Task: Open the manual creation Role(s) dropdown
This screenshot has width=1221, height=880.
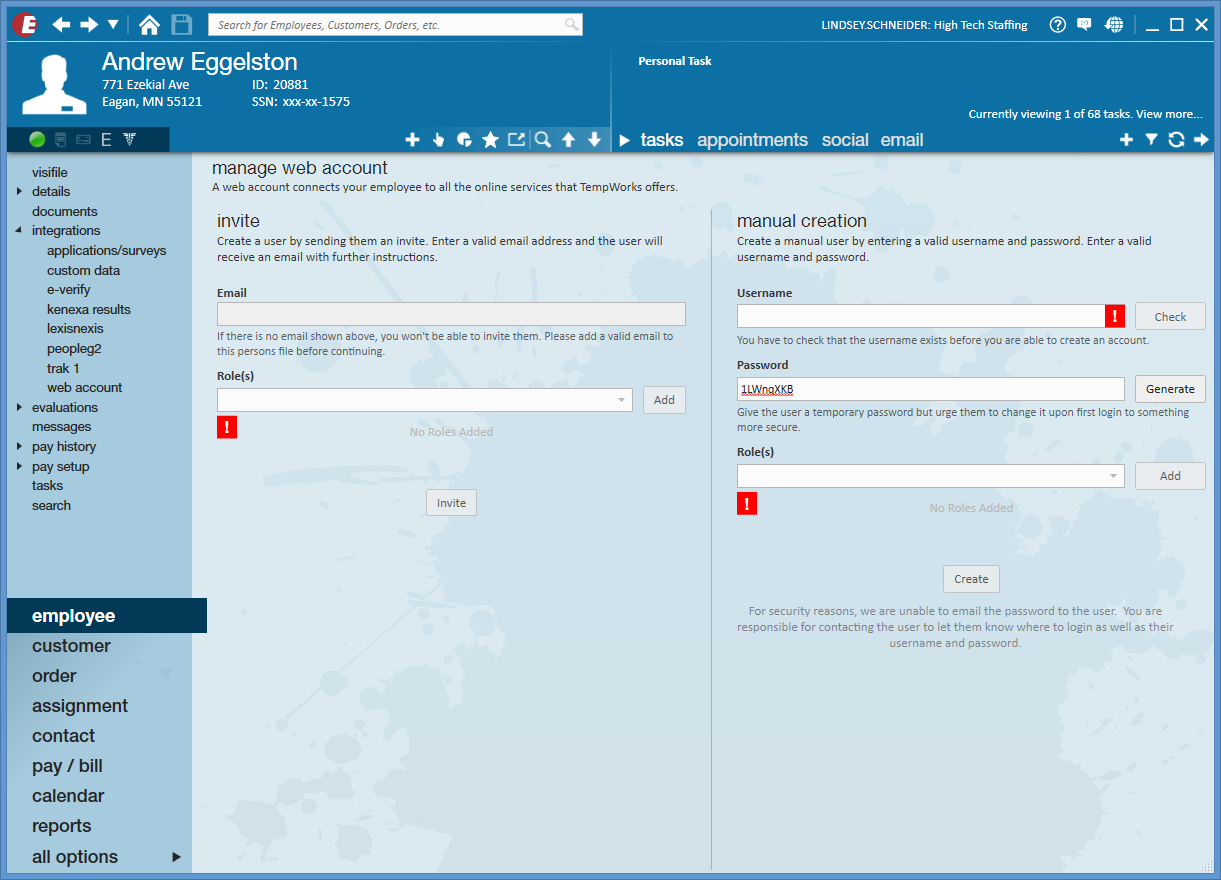Action: pyautogui.click(x=931, y=476)
